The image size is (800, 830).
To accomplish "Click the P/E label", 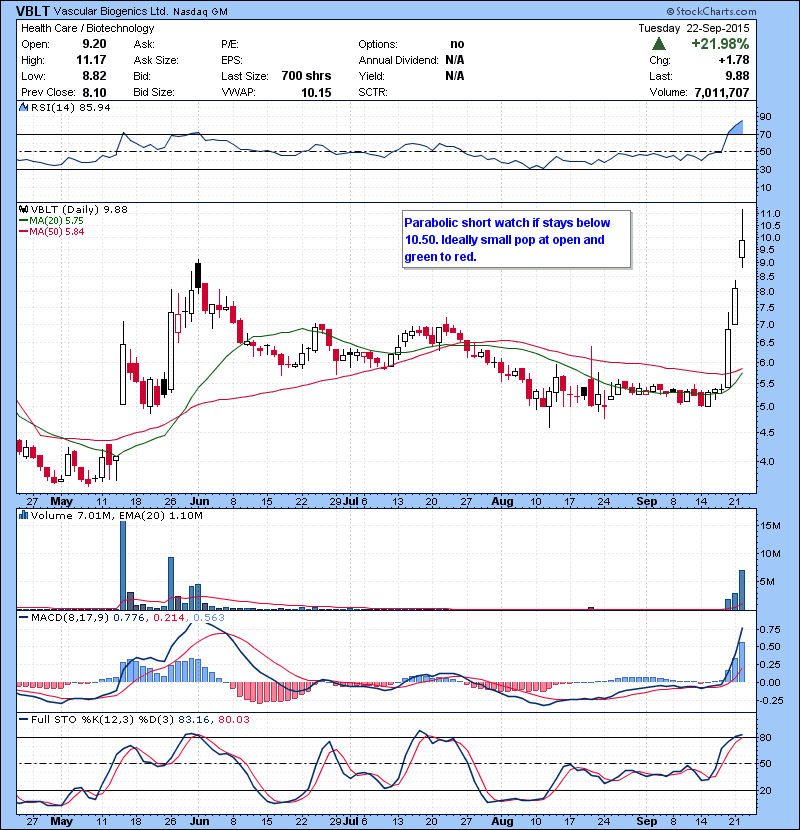I will (230, 44).
